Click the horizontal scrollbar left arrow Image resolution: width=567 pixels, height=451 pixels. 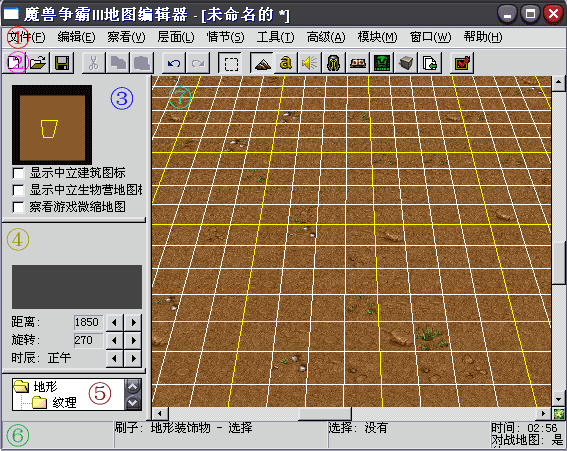(x=159, y=413)
